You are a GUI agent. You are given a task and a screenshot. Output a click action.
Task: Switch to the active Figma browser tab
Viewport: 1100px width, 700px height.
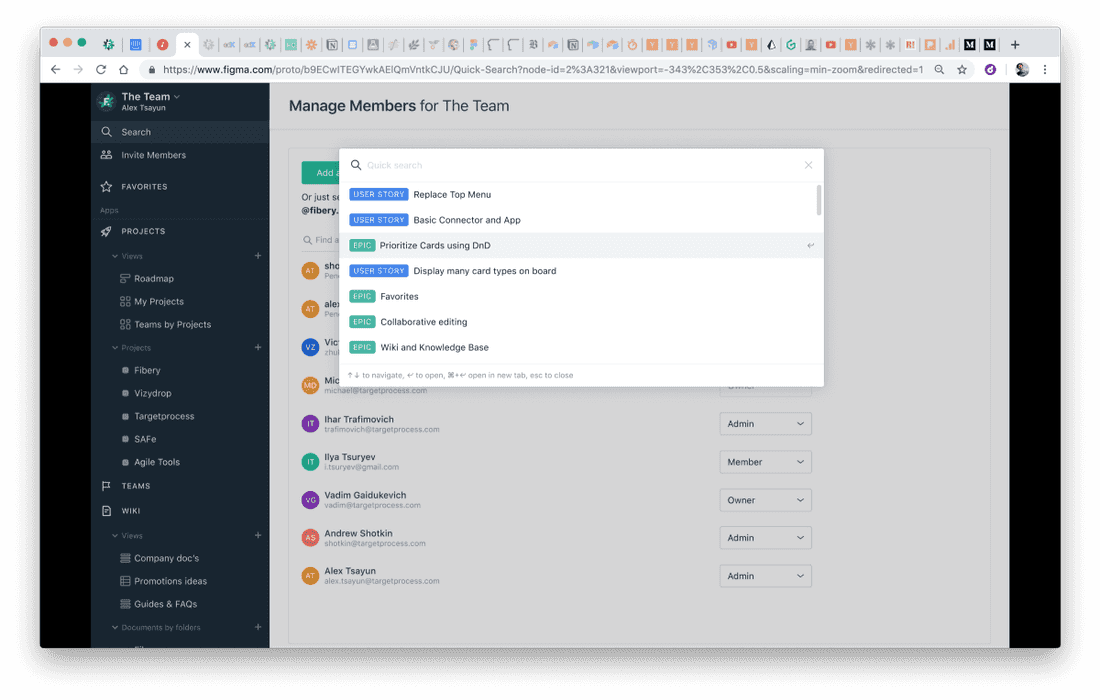[x=186, y=44]
